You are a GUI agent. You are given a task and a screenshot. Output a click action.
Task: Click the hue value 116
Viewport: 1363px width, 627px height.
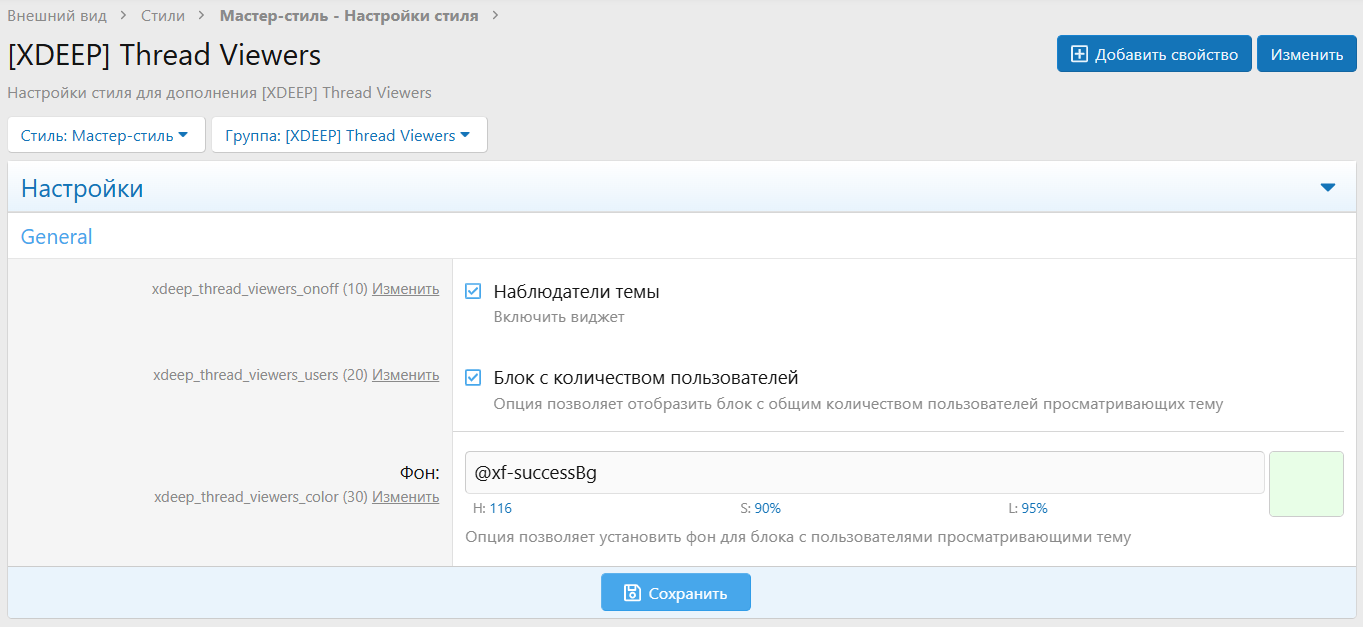click(x=500, y=508)
